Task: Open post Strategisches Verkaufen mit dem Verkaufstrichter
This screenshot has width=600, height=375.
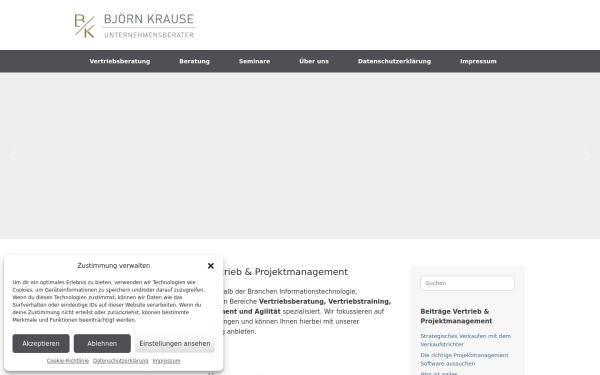Action: point(465,340)
